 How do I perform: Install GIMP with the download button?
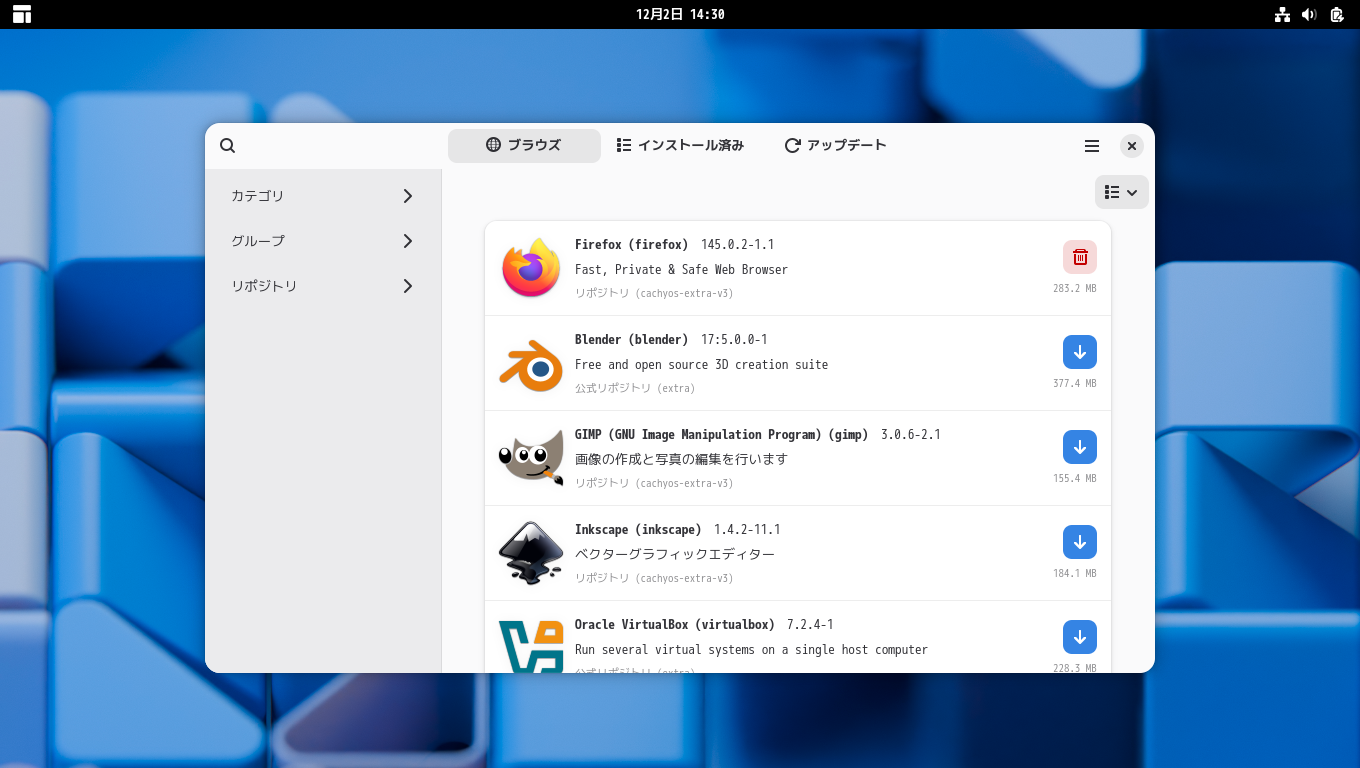[x=1080, y=447]
